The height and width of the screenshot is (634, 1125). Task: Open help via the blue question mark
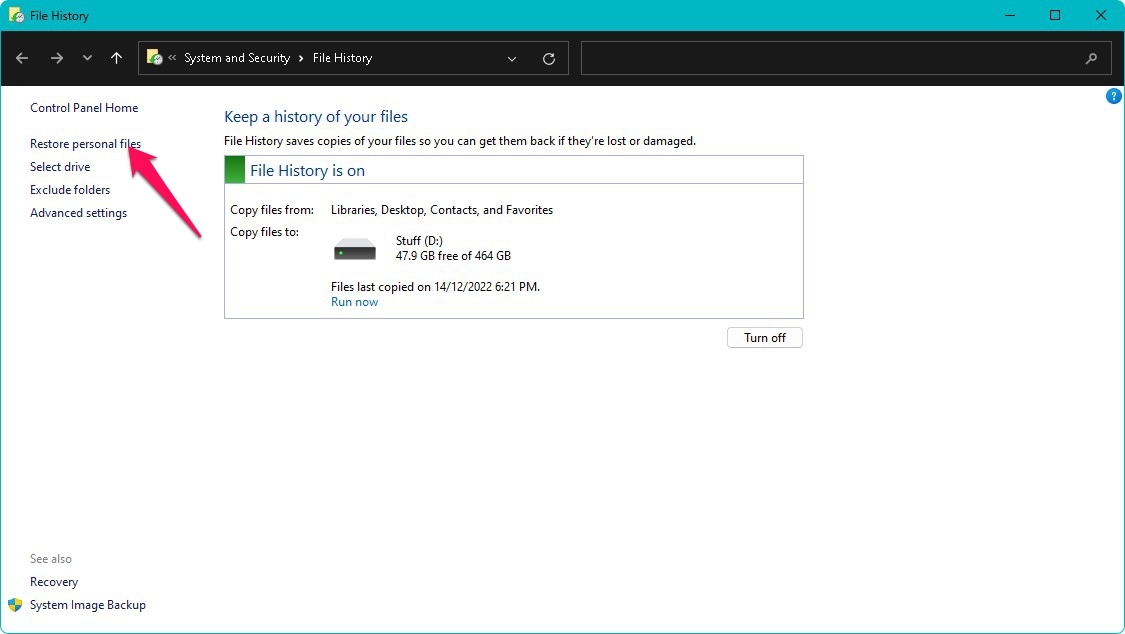coord(1114,96)
